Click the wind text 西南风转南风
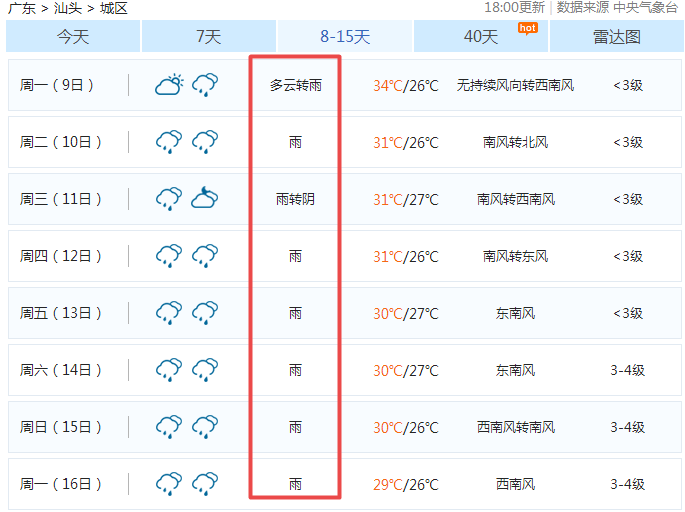Viewport: 685px width, 512px height. [515, 427]
